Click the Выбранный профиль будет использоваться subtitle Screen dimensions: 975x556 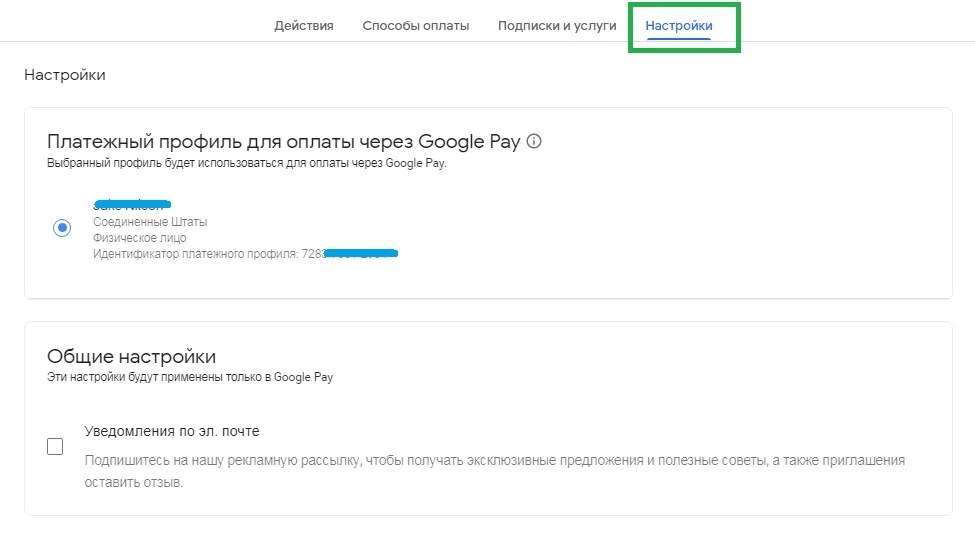pyautogui.click(x=246, y=163)
